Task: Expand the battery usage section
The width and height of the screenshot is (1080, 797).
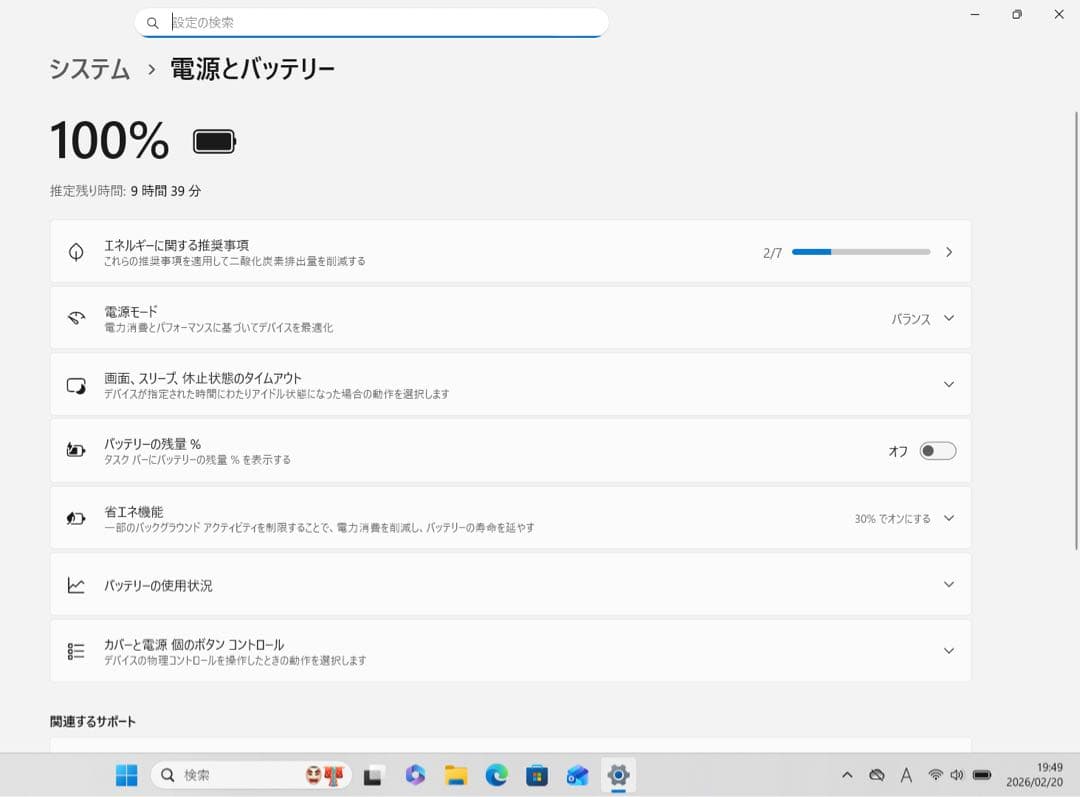Action: tap(948, 584)
